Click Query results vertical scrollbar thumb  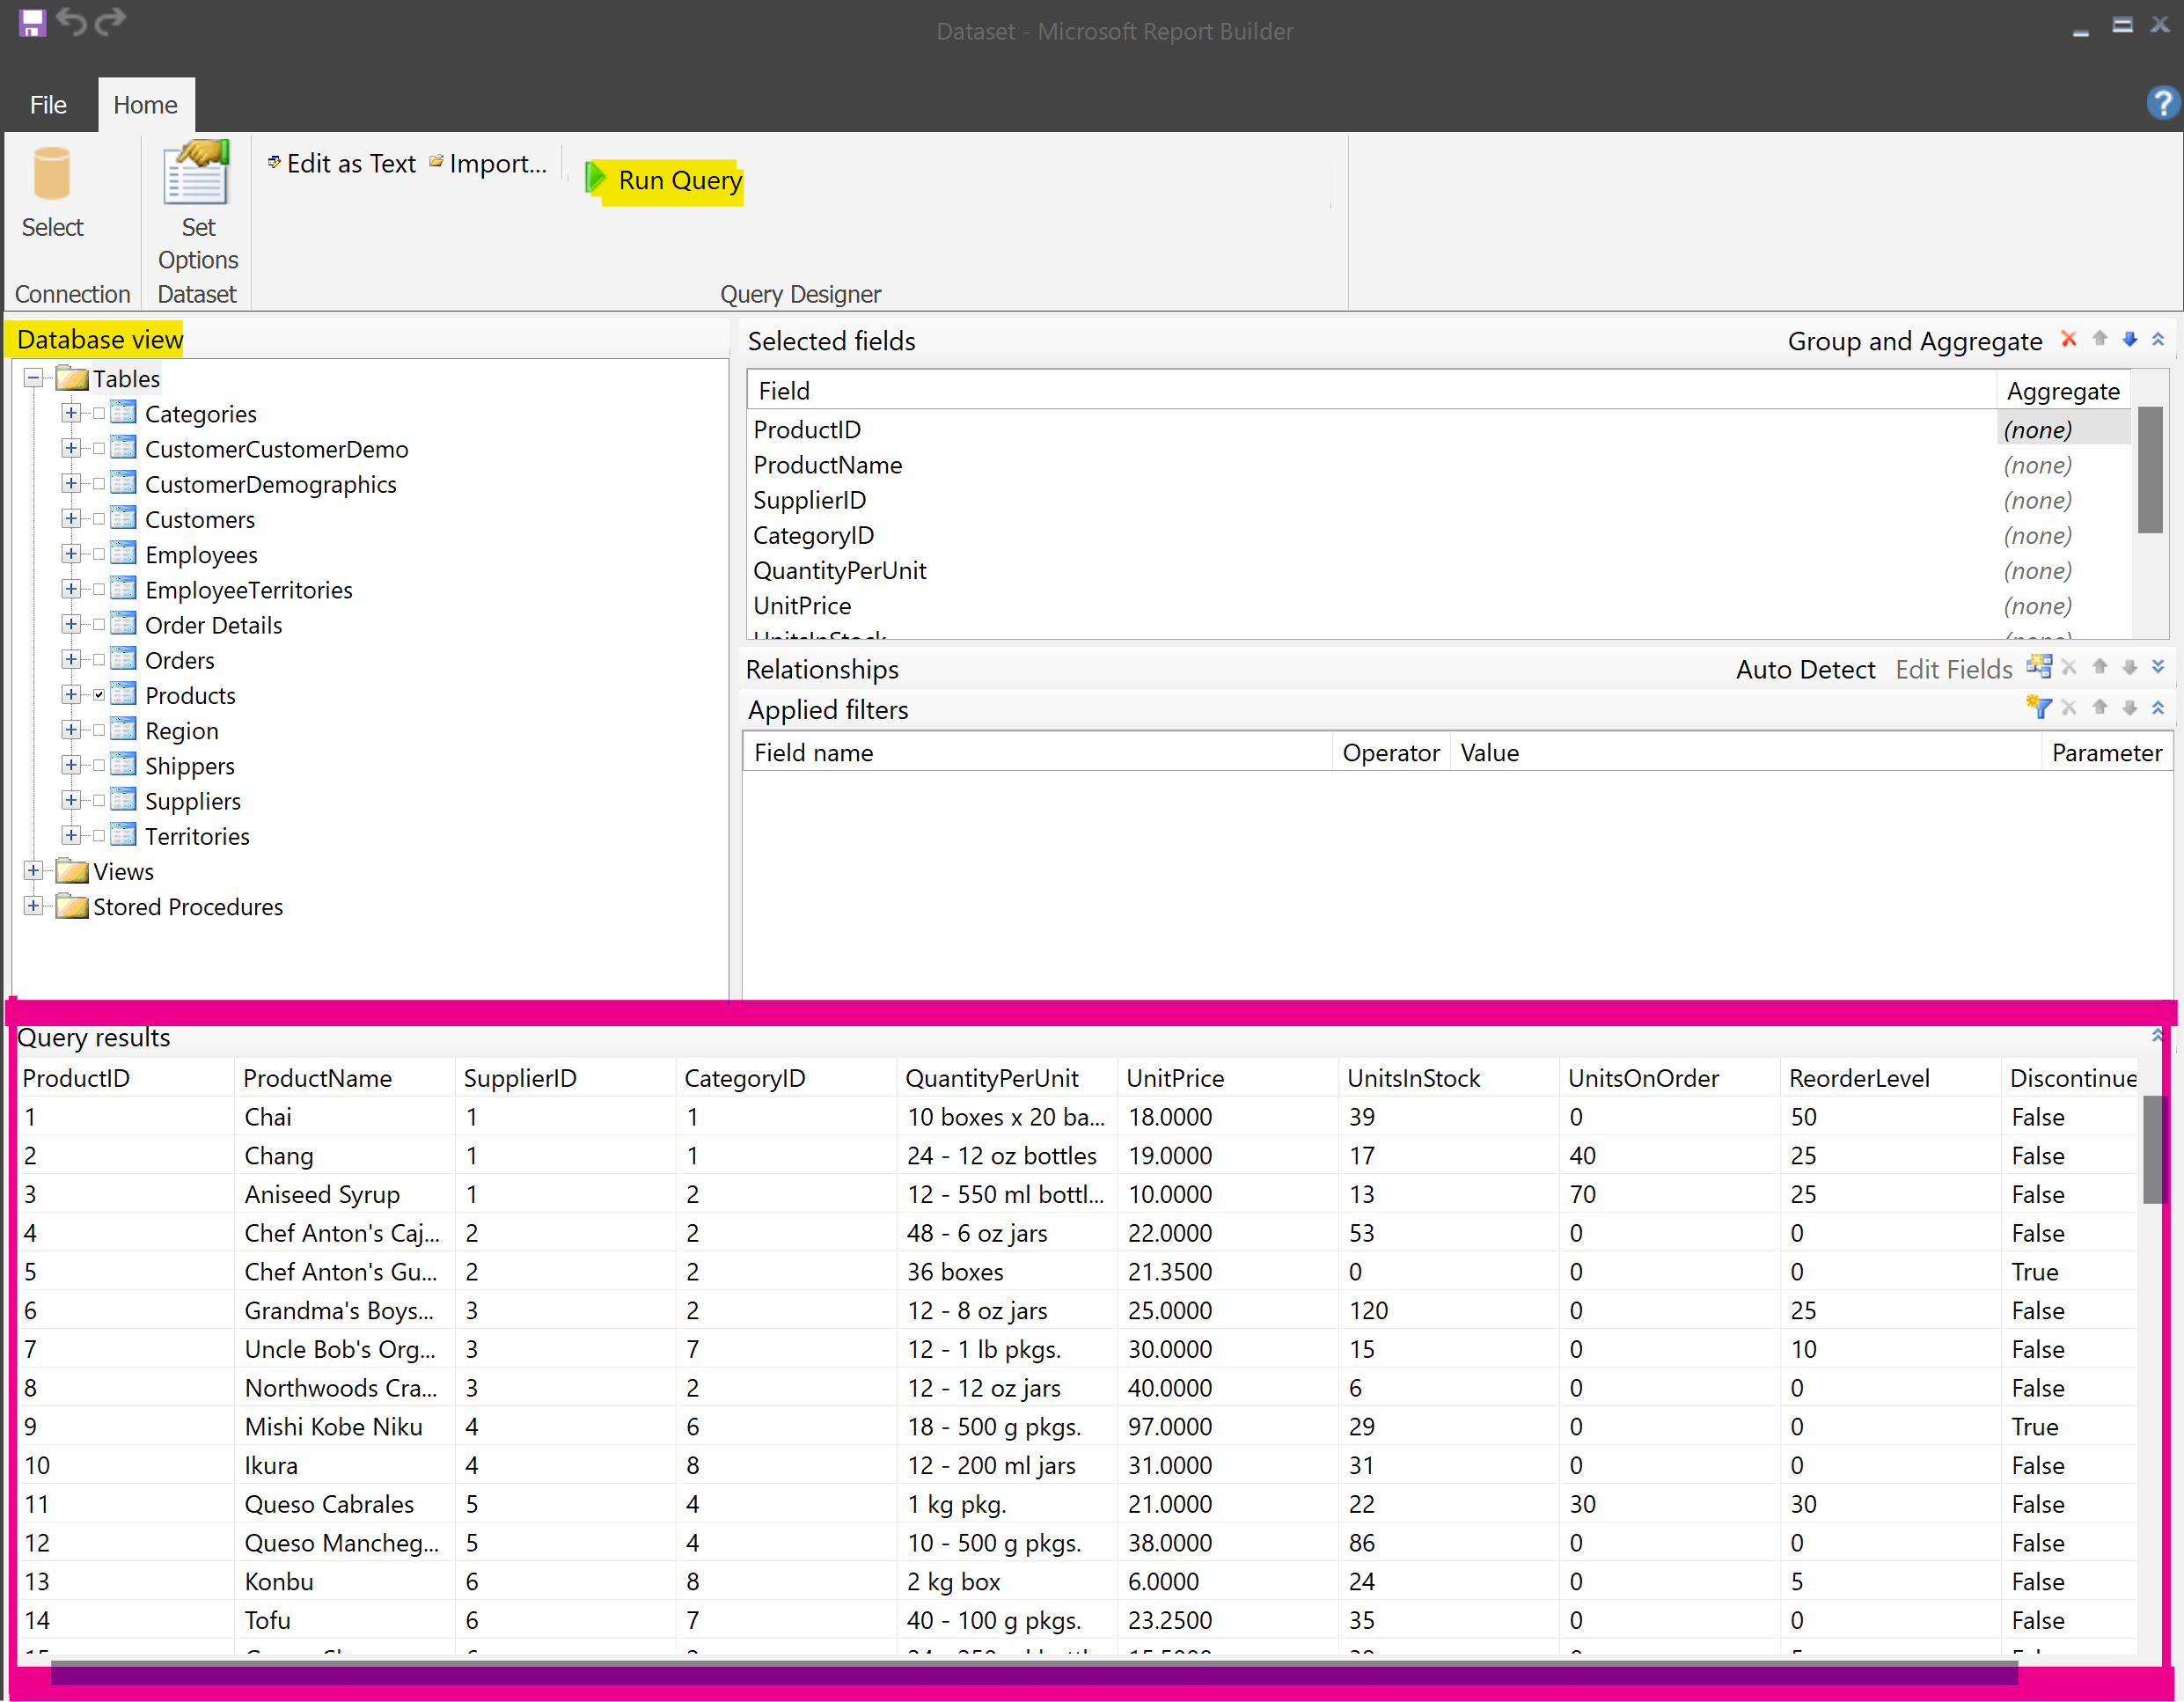pyautogui.click(x=2153, y=1150)
